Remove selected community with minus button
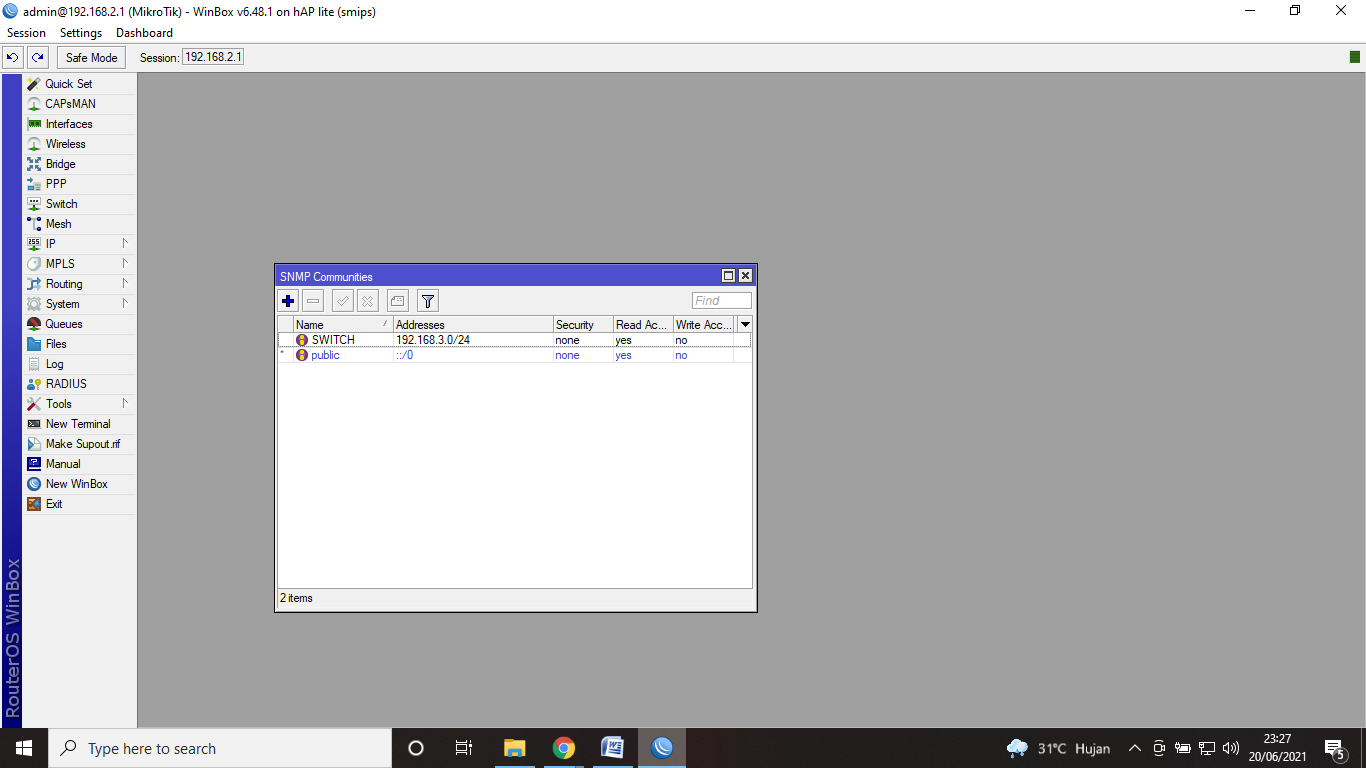Image resolution: width=1366 pixels, height=768 pixels. pyautogui.click(x=313, y=301)
